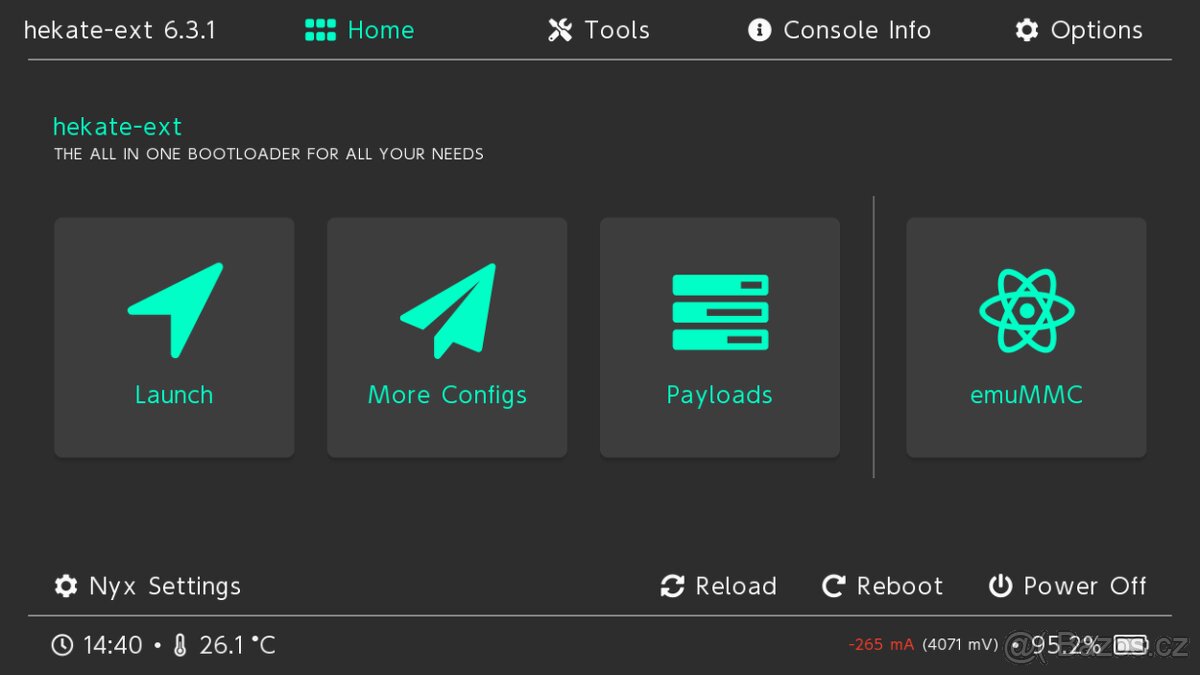
Task: Click the hekate-ext 6.3.1 version title
Action: pyautogui.click(x=119, y=30)
